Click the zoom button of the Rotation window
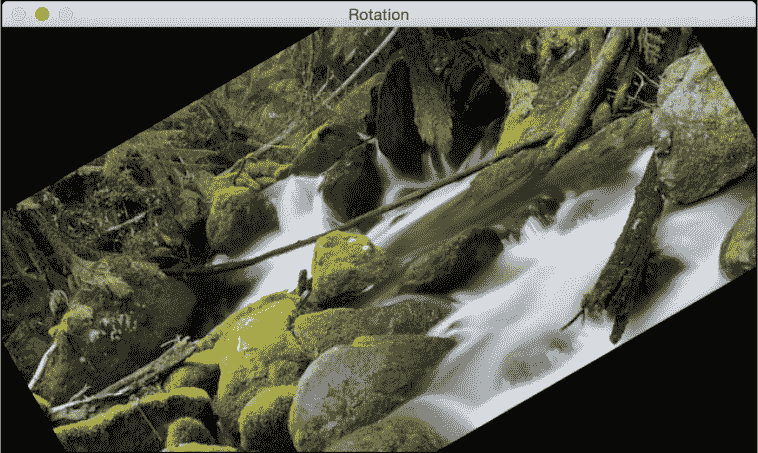The image size is (758, 453). tap(66, 14)
